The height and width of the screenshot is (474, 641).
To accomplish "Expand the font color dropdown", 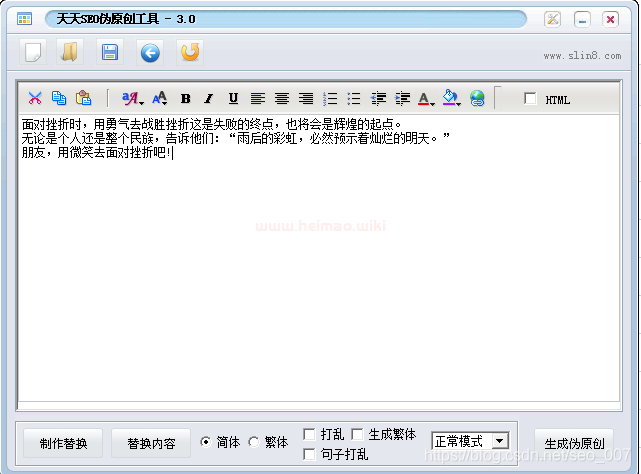I will pos(433,101).
